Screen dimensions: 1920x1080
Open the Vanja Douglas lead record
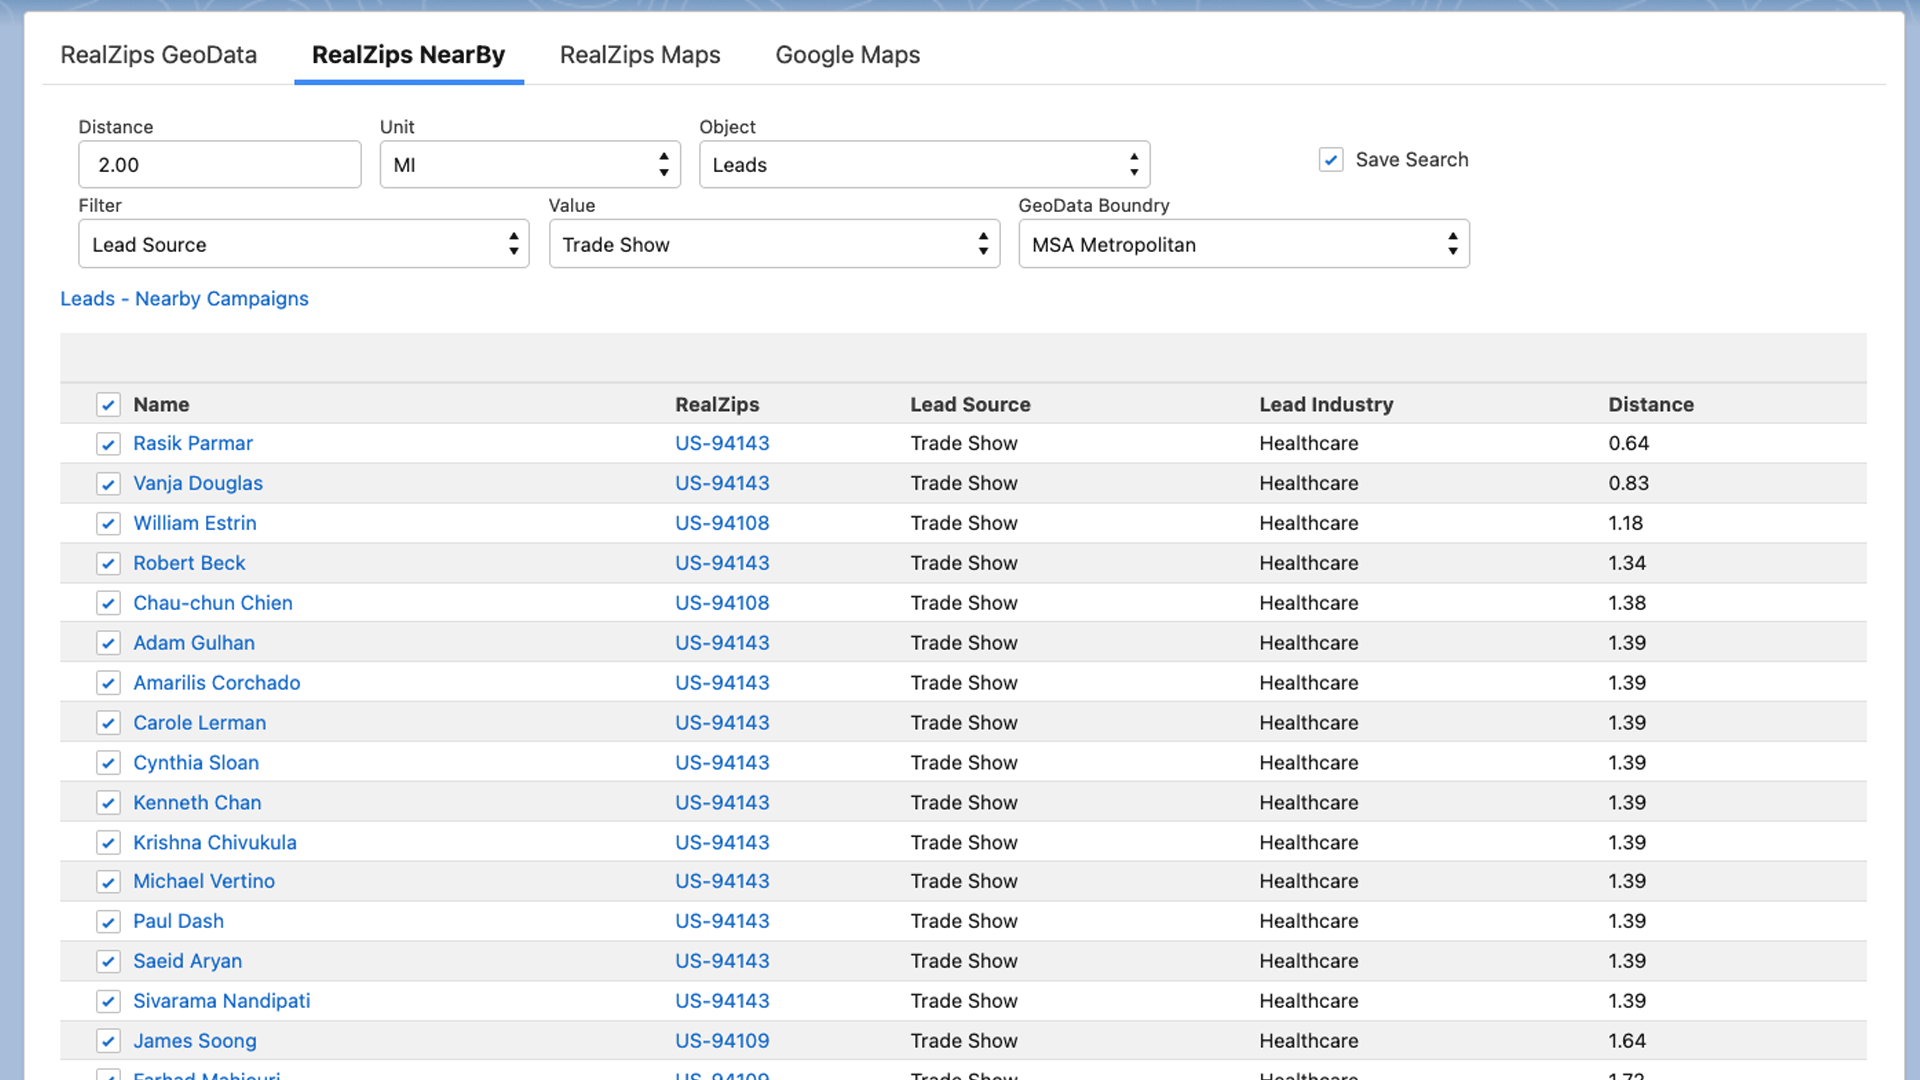[198, 483]
